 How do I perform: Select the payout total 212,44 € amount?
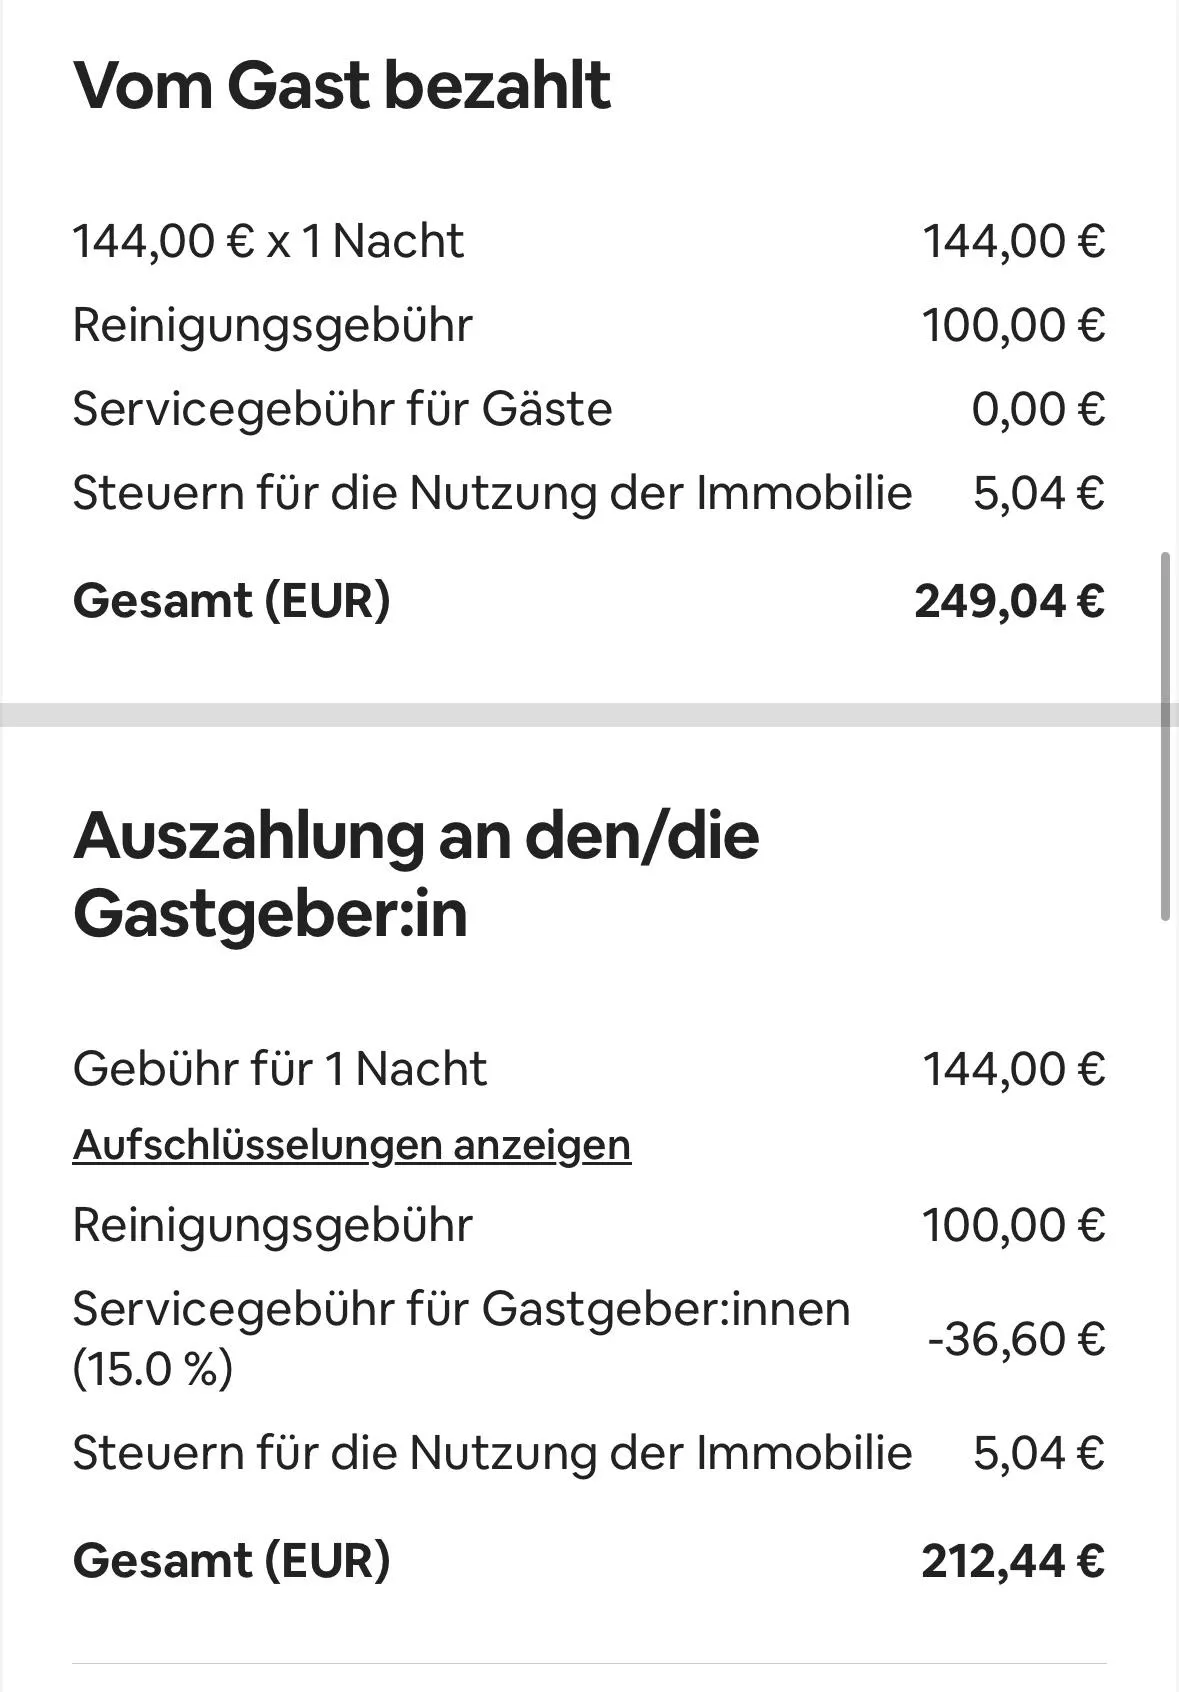click(x=1013, y=1560)
